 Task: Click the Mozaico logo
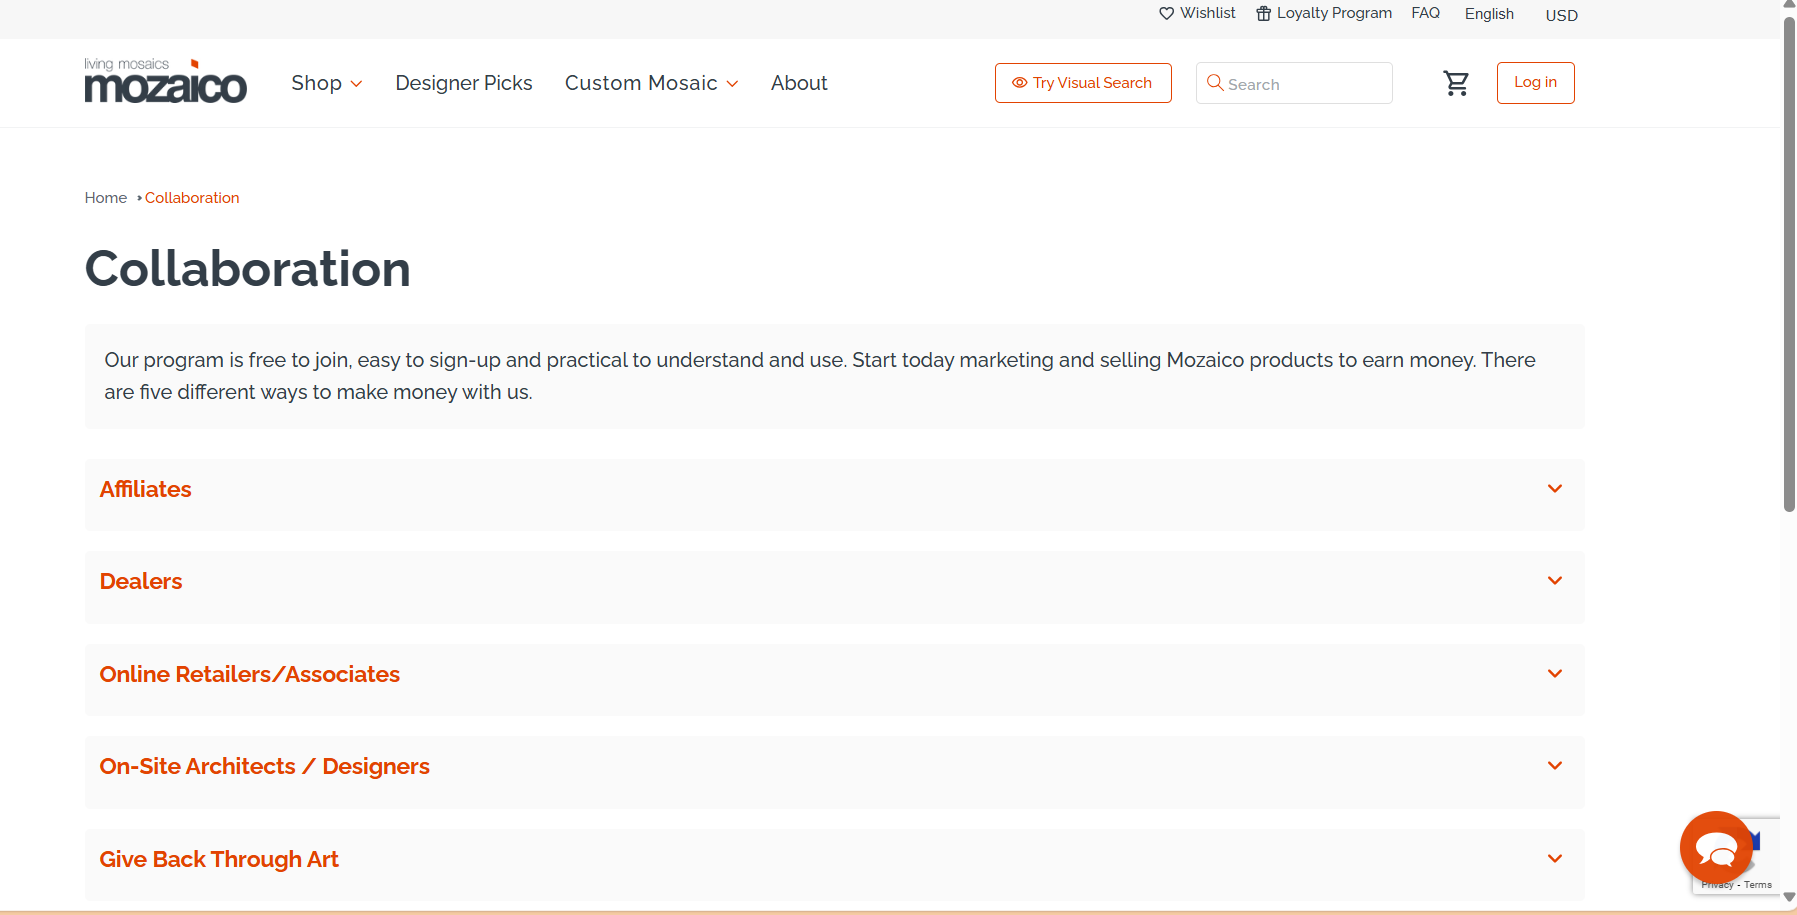click(x=165, y=81)
